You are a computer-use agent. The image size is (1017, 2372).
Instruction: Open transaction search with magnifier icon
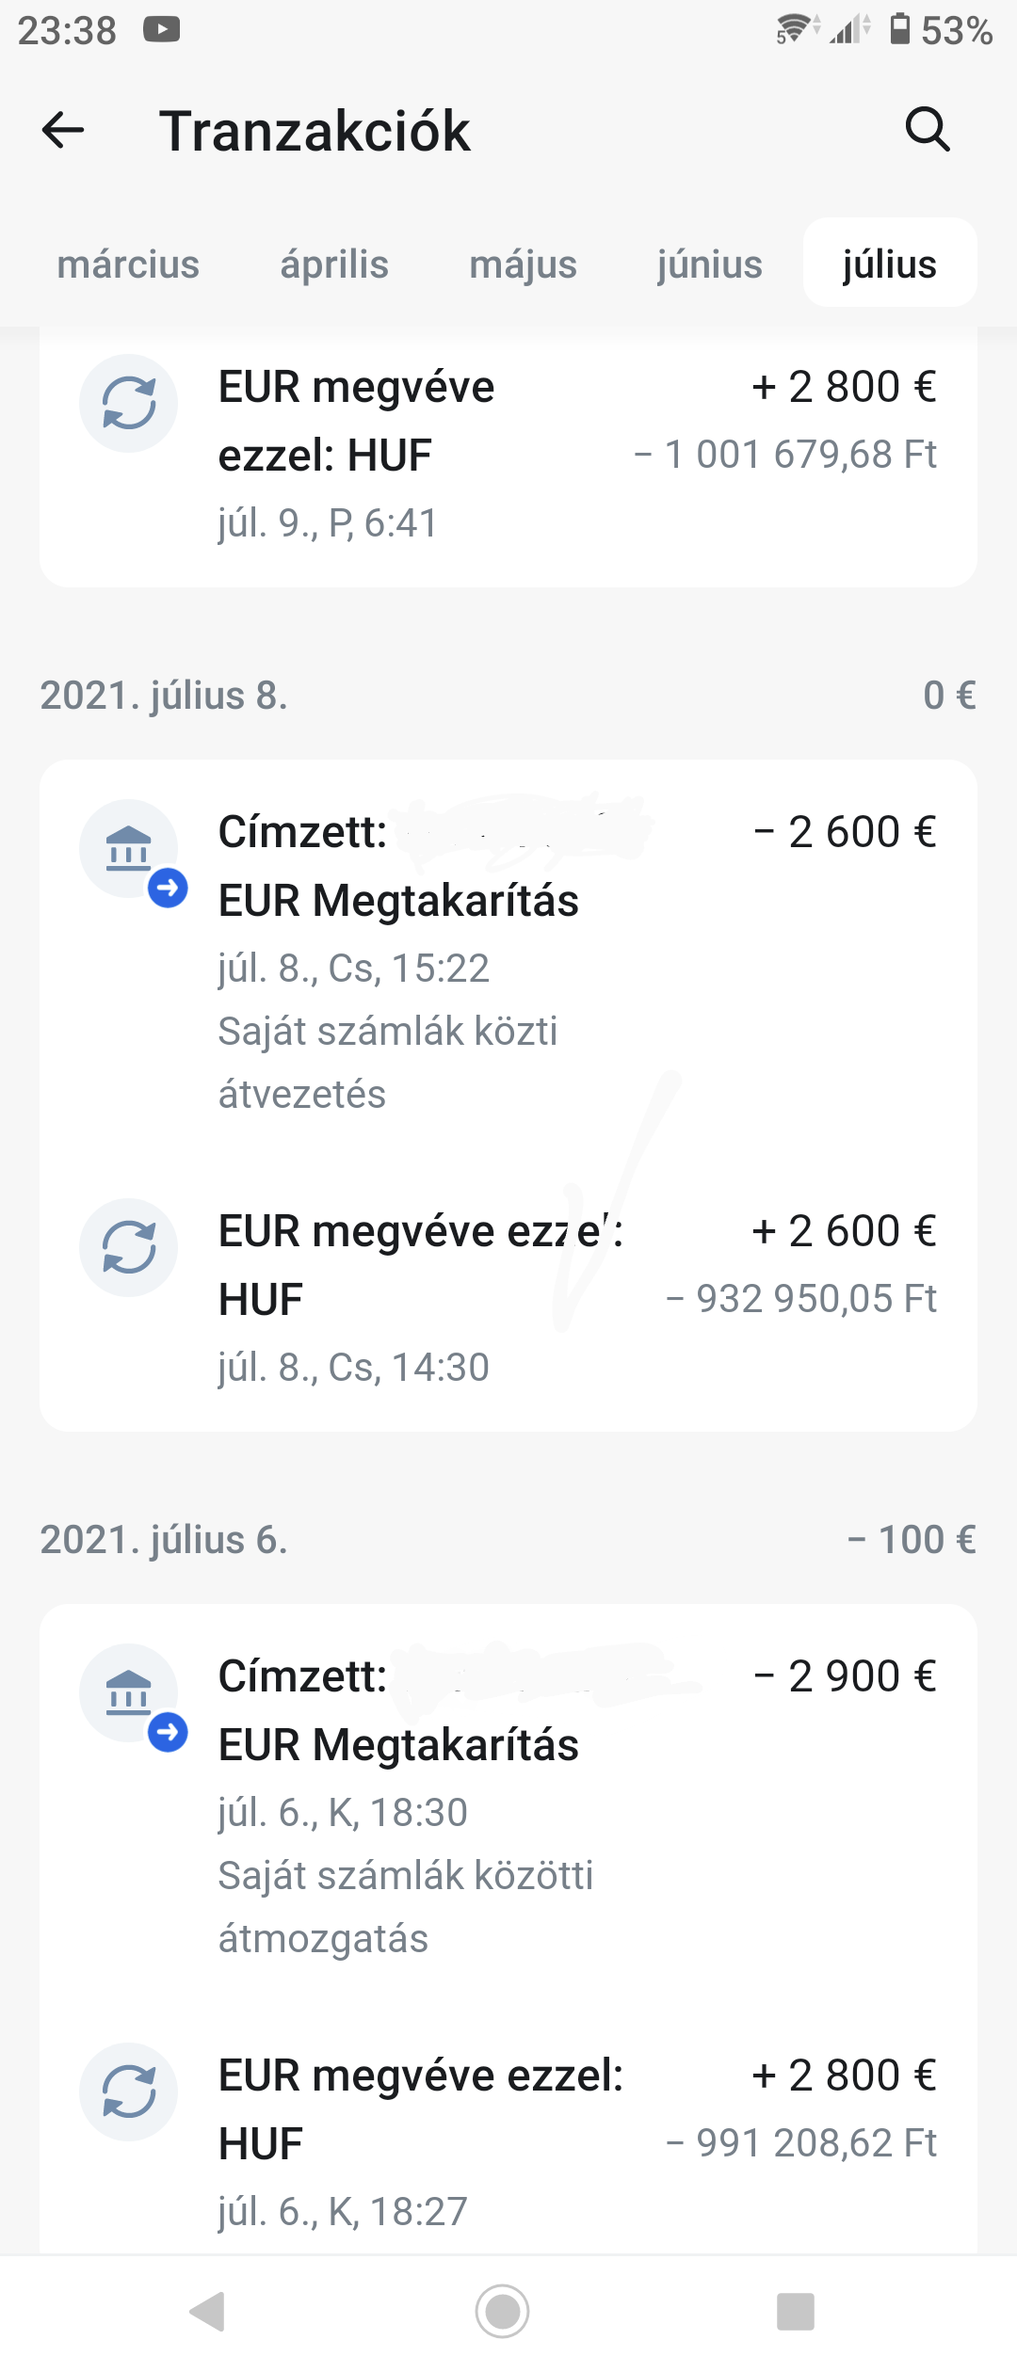(x=927, y=130)
